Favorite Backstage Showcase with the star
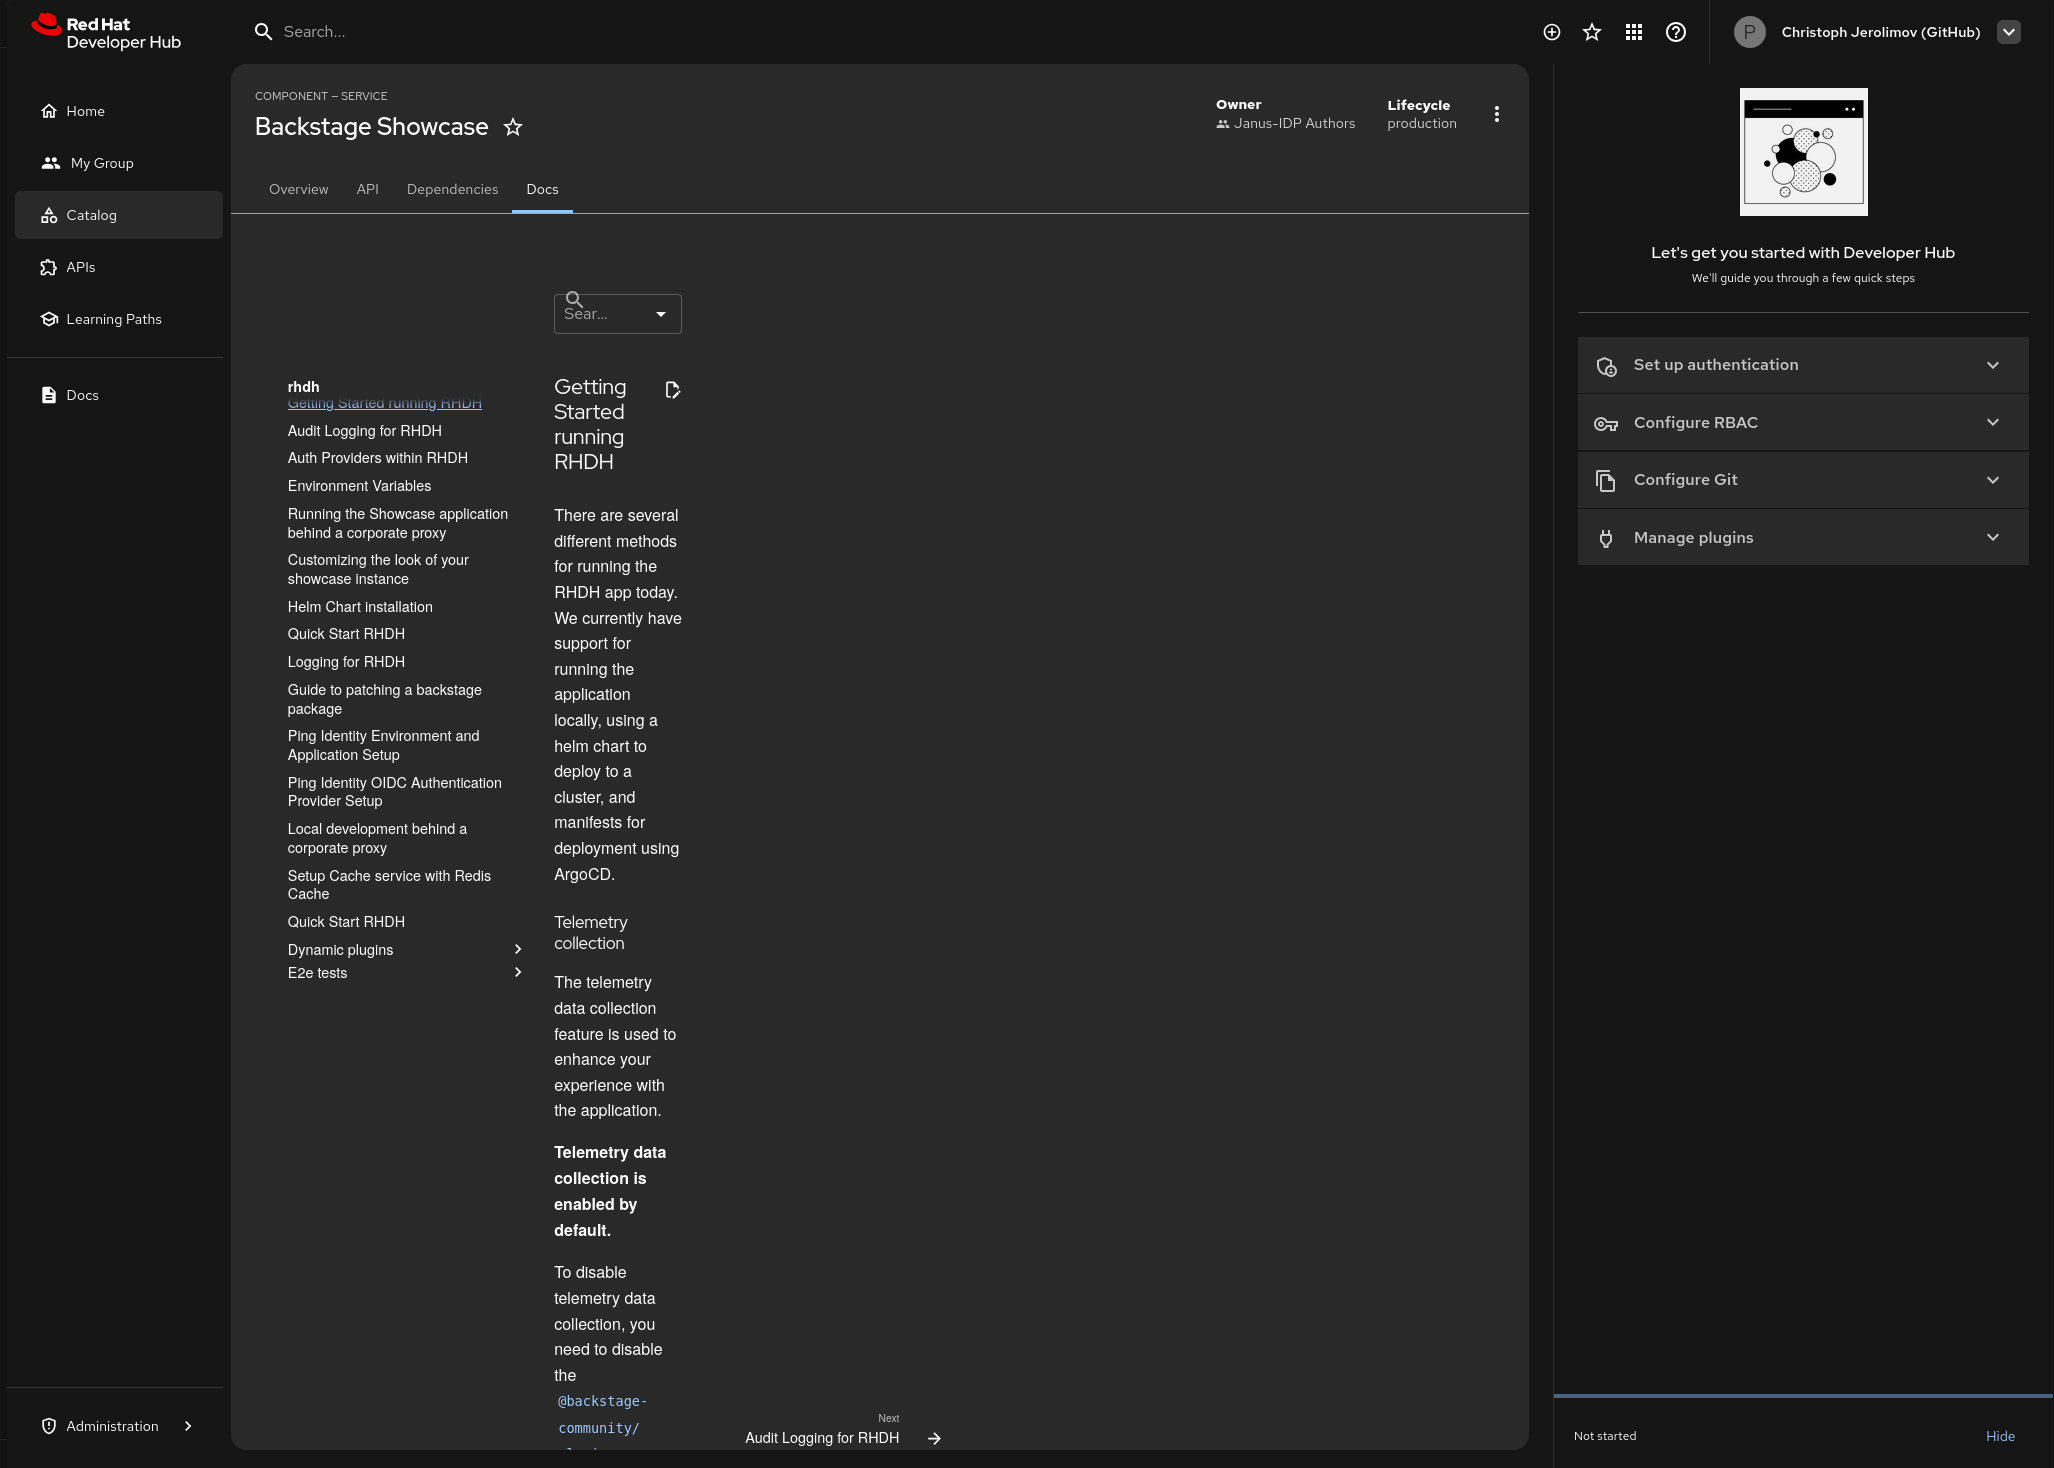The width and height of the screenshot is (2054, 1468). pyautogui.click(x=513, y=127)
